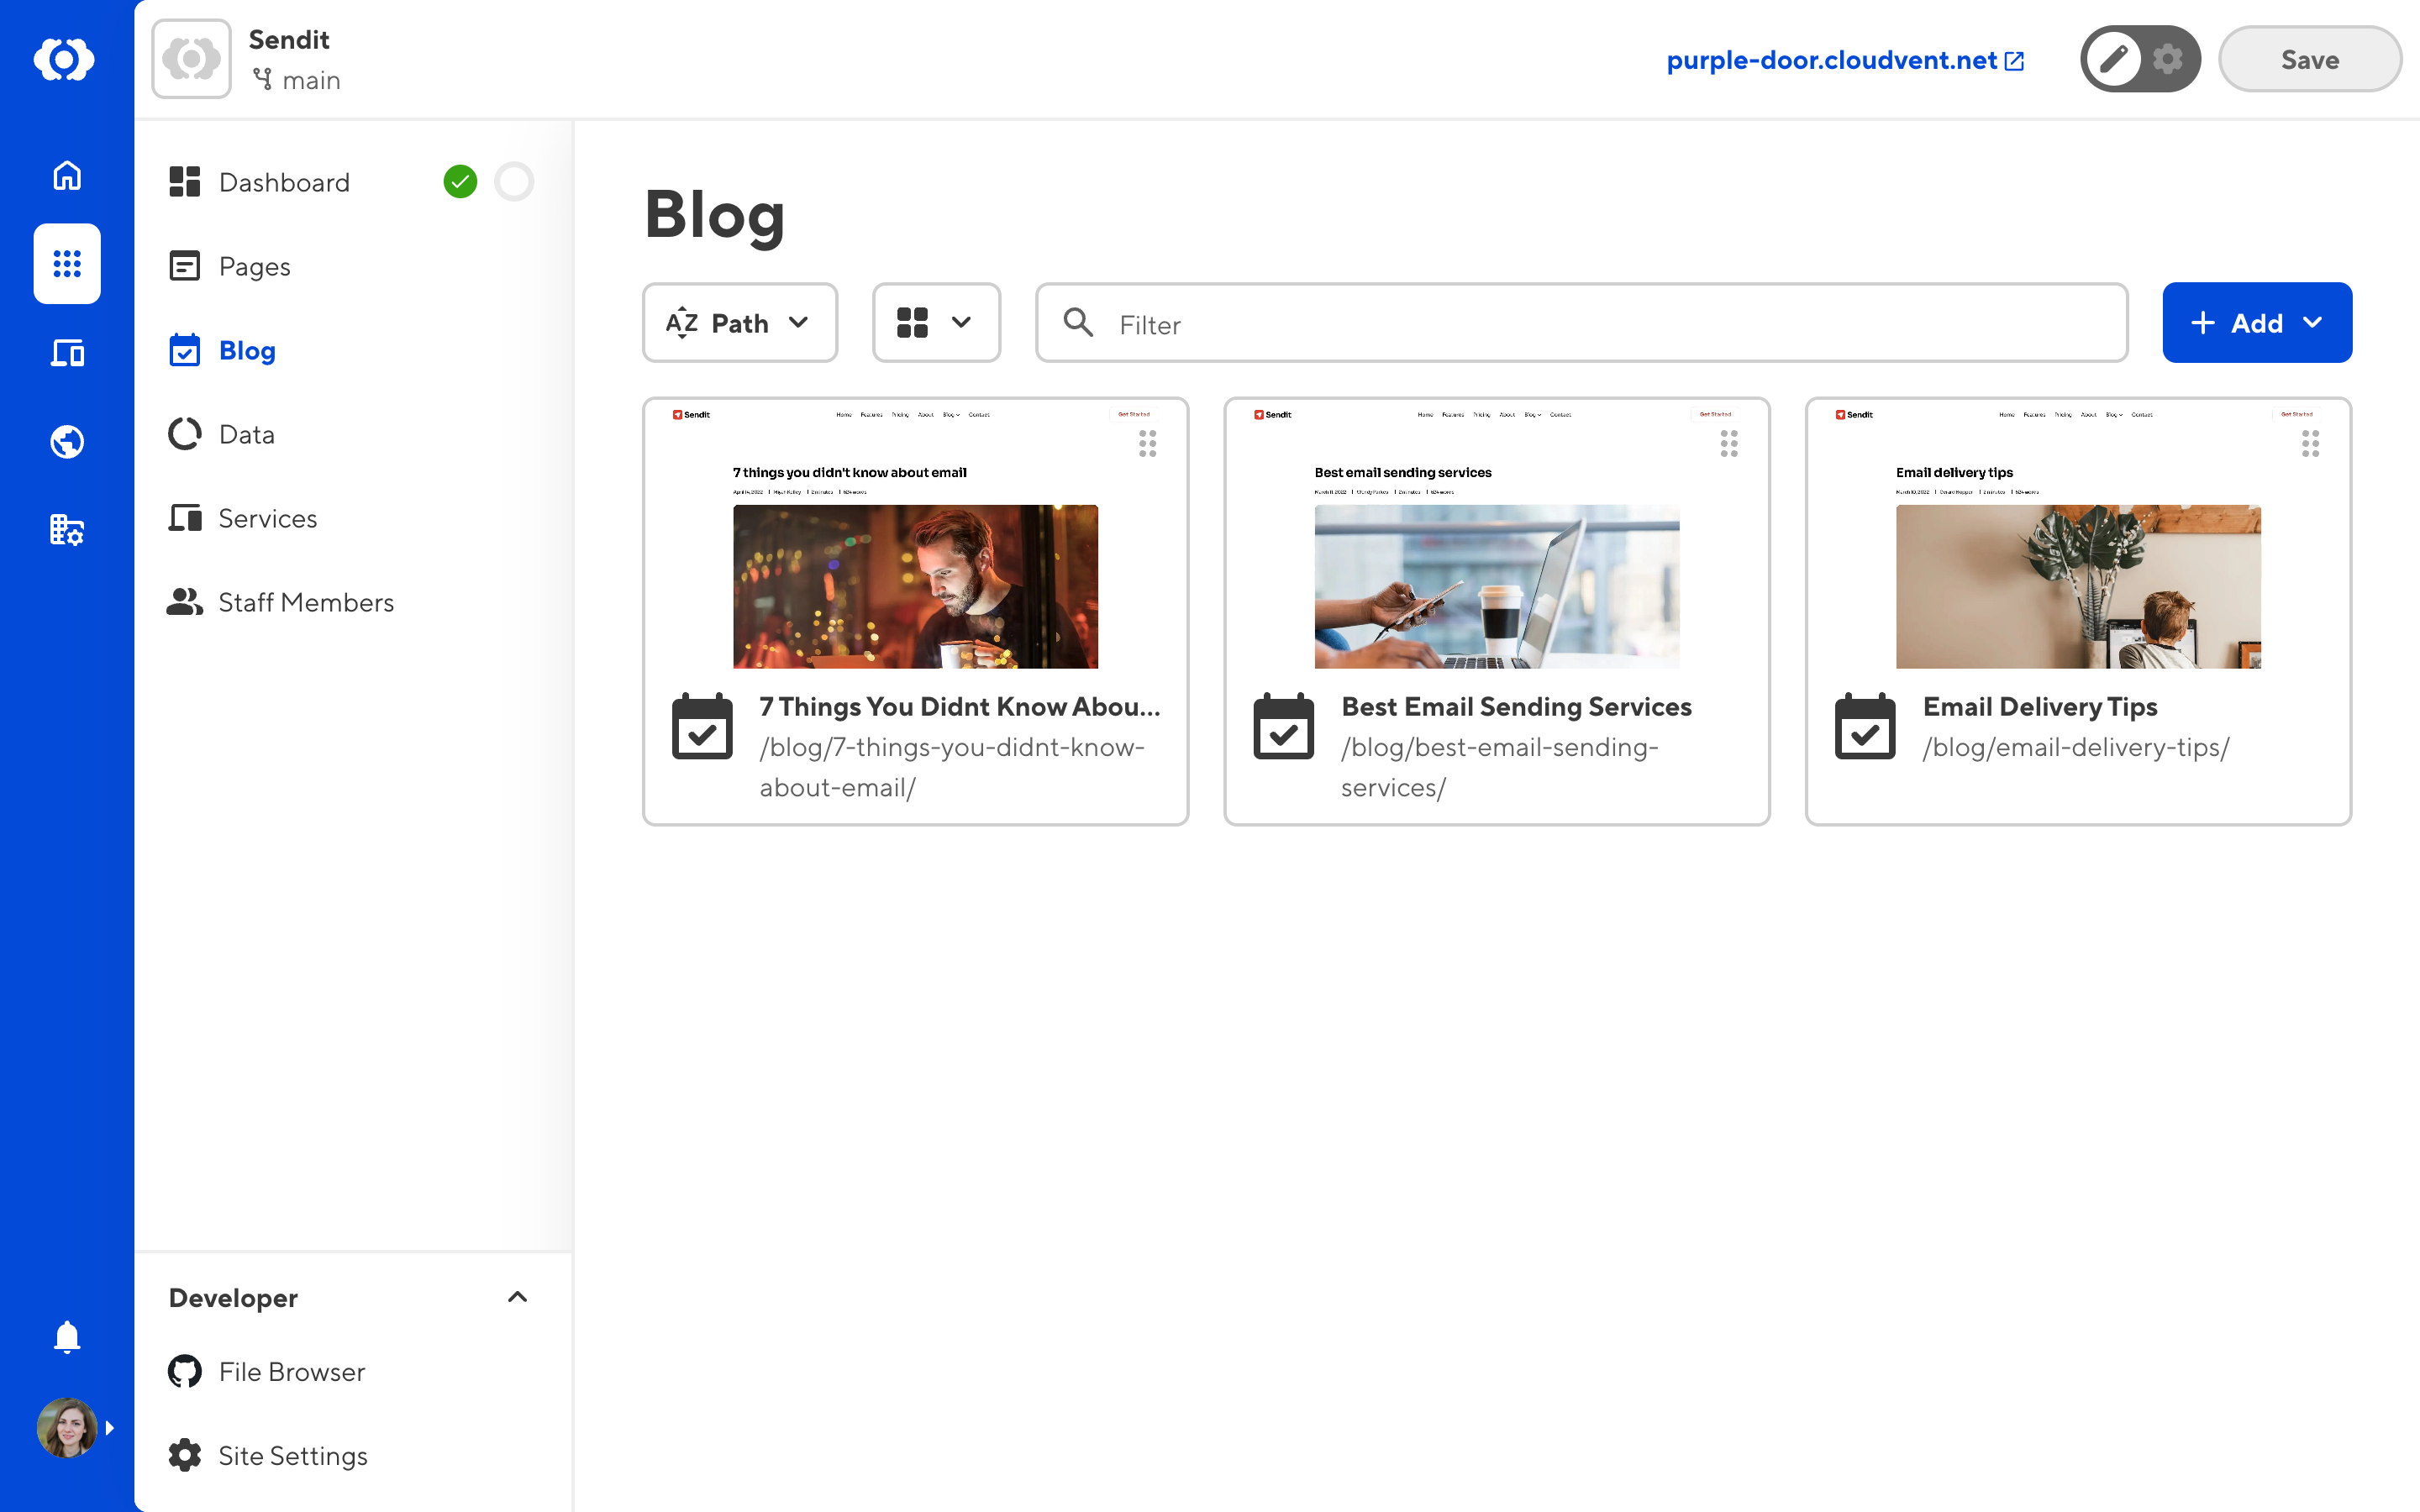
Task: Click drag handle on Best Email Sending card
Action: pos(1728,443)
